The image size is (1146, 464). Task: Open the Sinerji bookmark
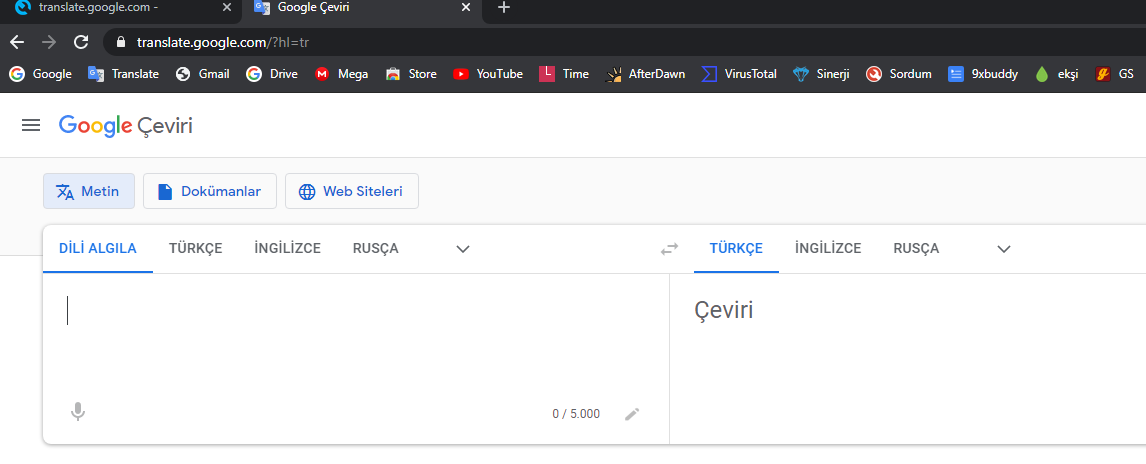821,74
